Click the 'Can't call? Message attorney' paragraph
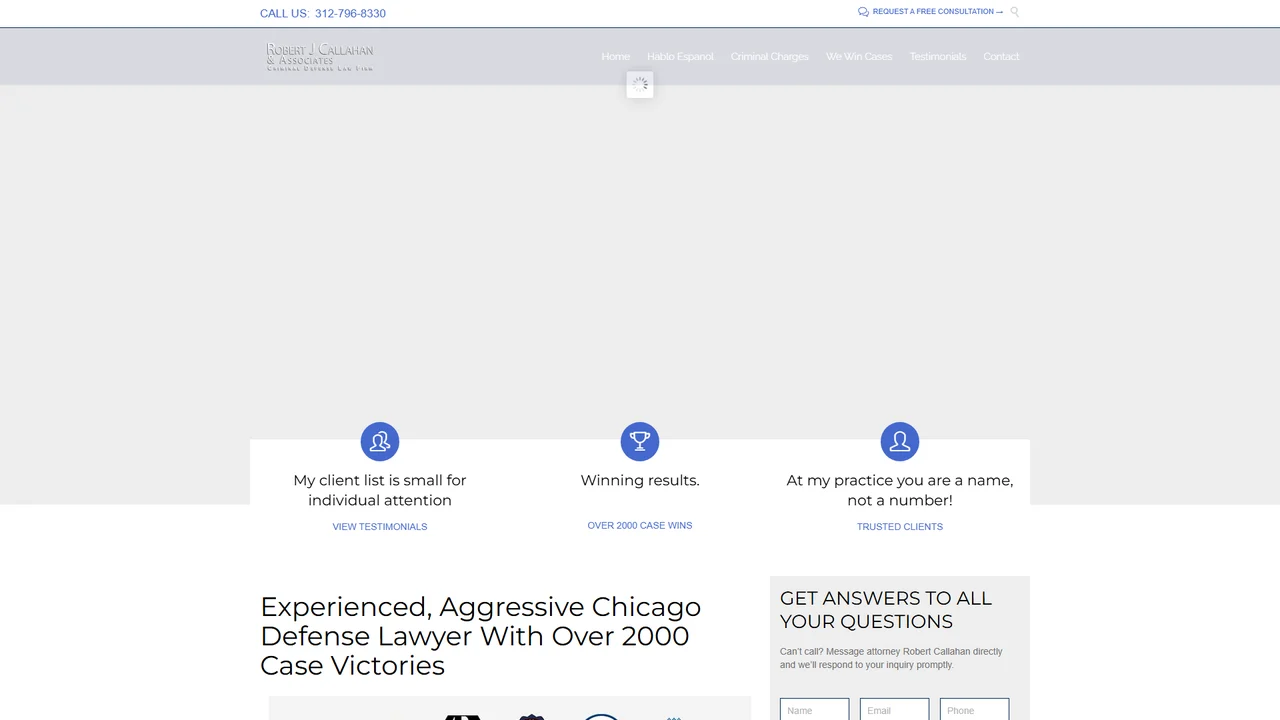1280x720 pixels. coord(891,658)
